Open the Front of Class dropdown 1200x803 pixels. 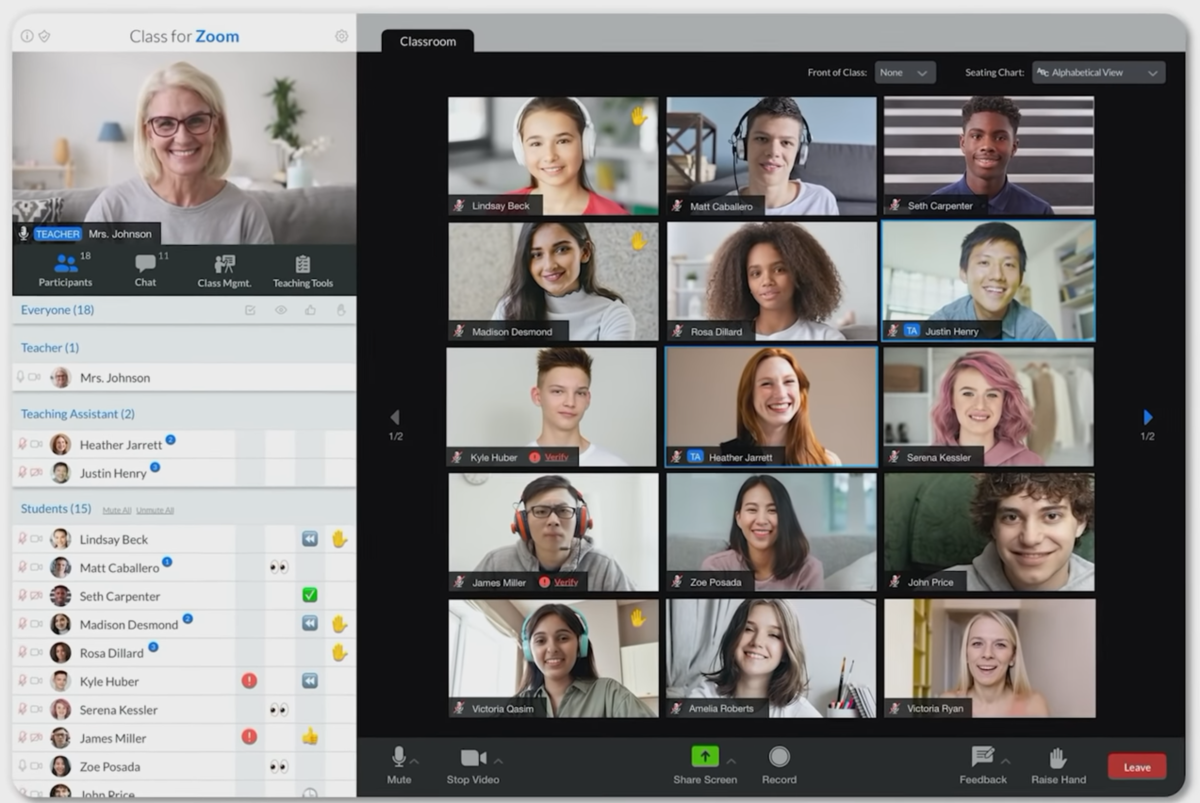click(905, 72)
